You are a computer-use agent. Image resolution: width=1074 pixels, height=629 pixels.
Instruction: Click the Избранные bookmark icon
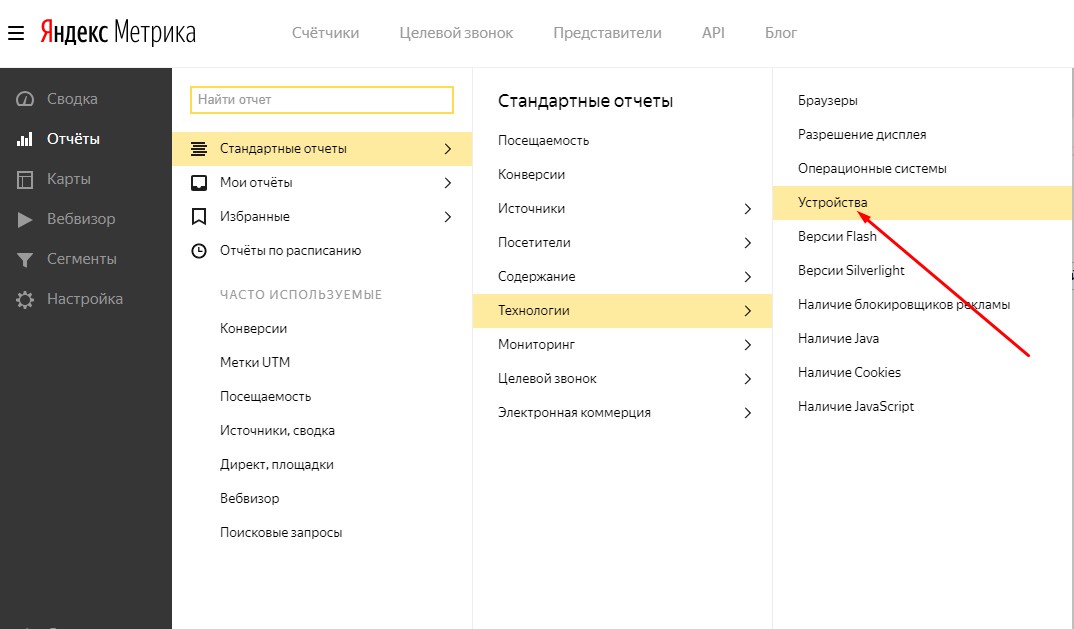click(x=199, y=217)
